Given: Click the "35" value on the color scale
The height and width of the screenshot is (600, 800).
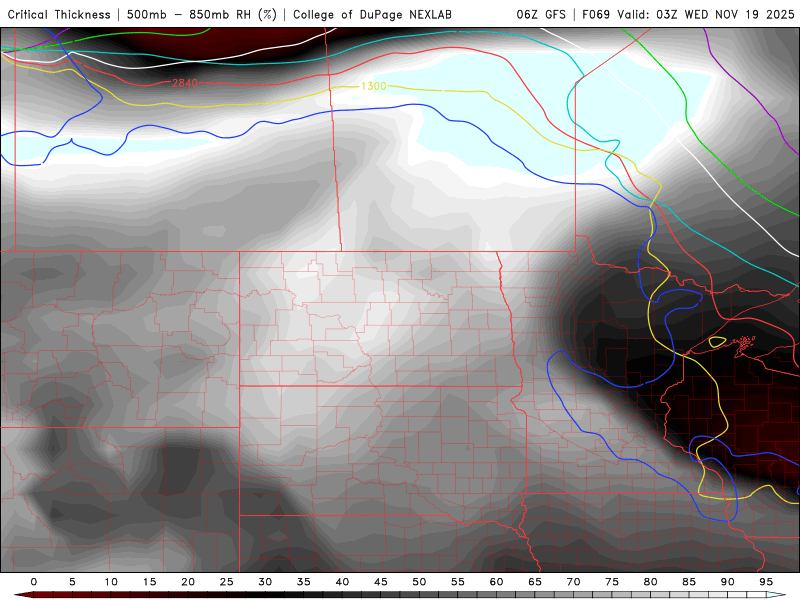Looking at the screenshot, I should click(x=303, y=582).
